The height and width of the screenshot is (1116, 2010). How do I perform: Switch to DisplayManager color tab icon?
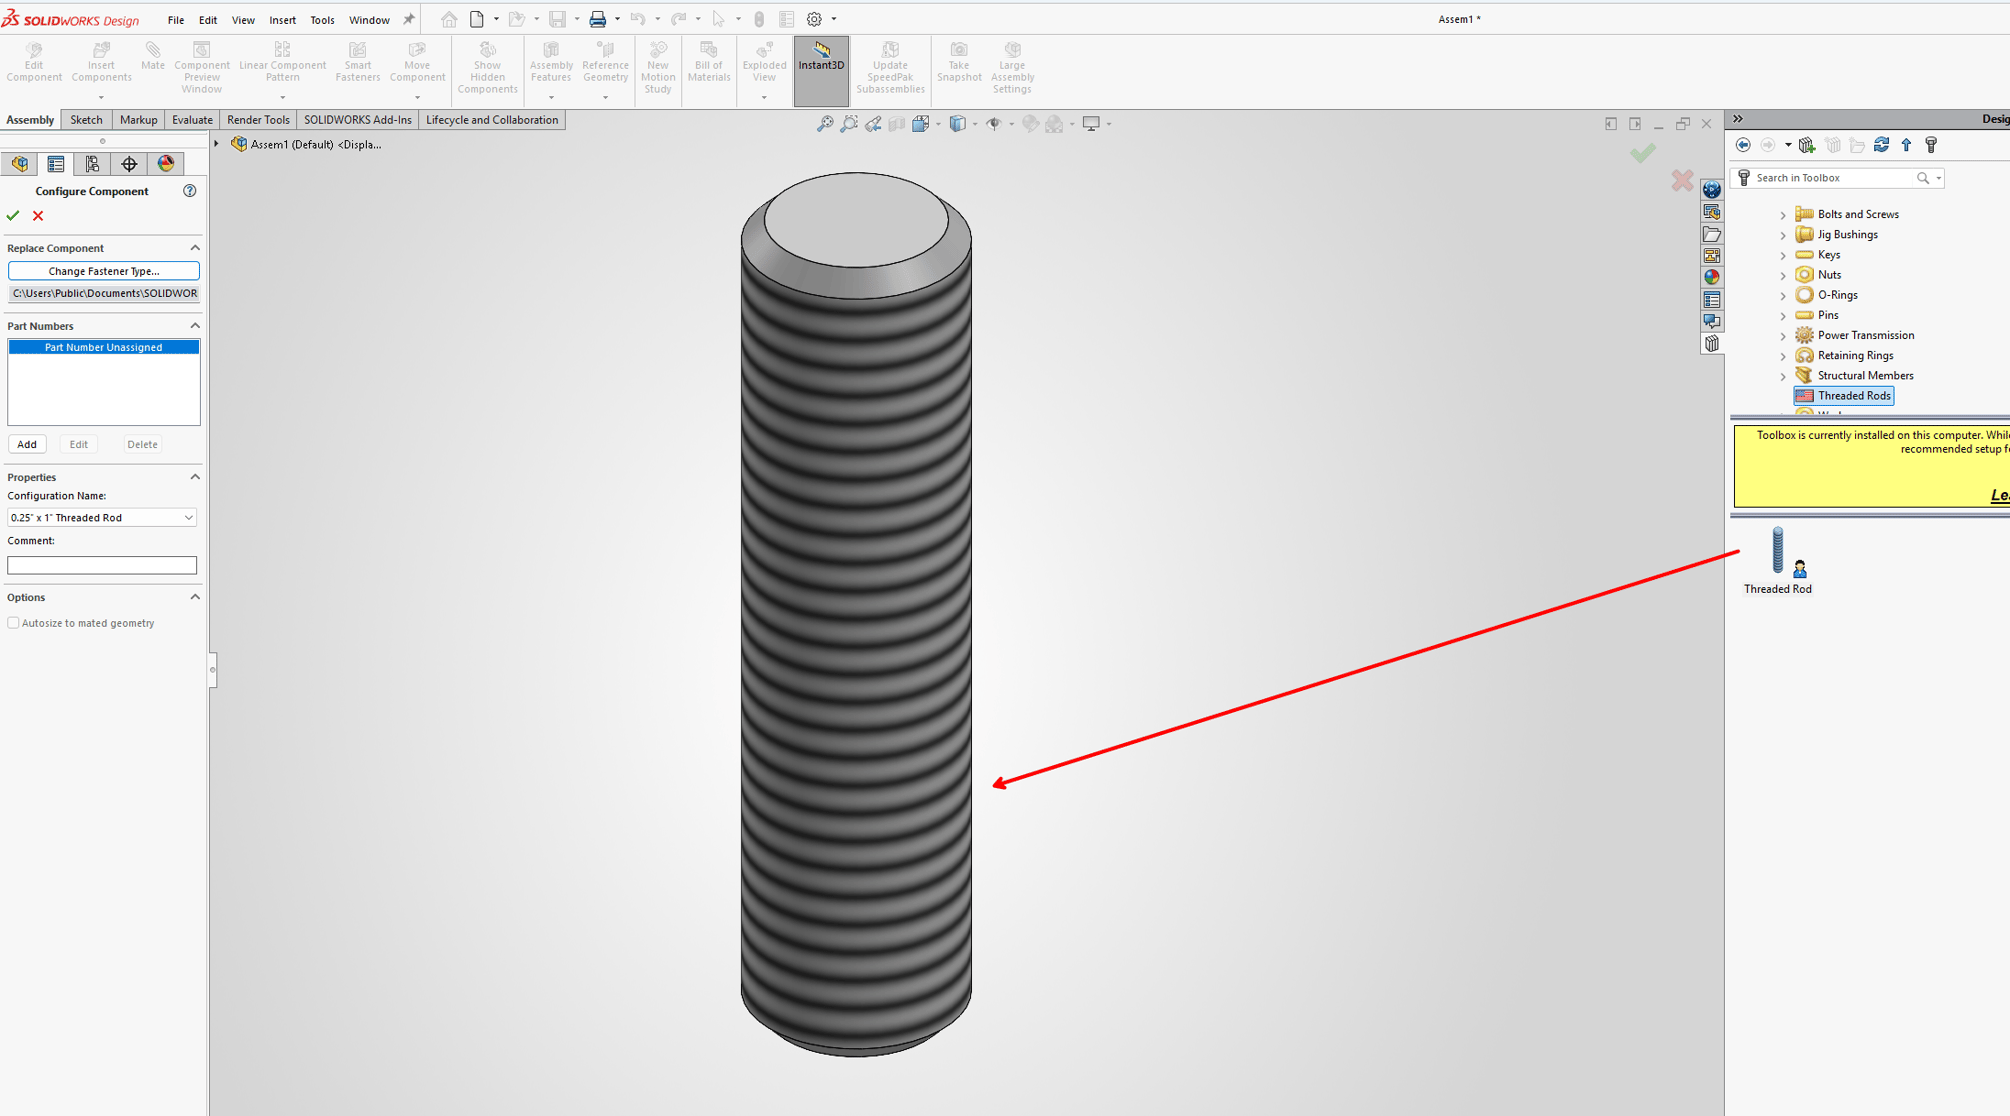(x=166, y=164)
